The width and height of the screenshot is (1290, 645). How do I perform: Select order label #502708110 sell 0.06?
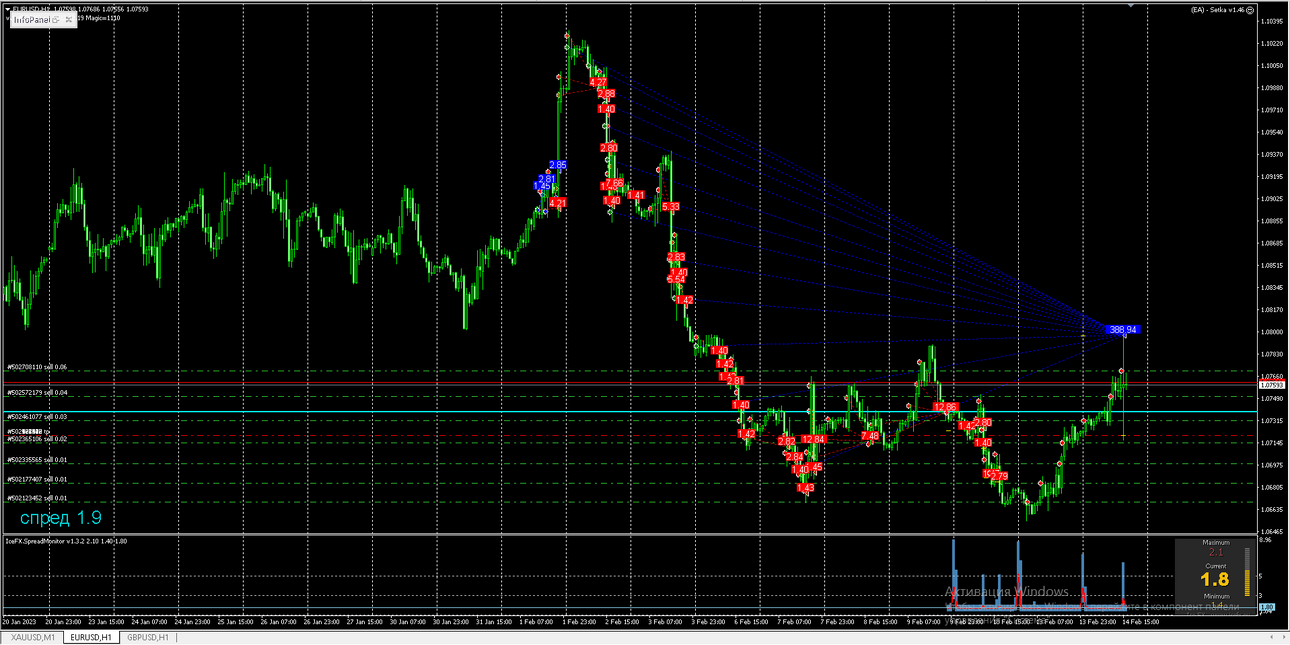coord(37,367)
